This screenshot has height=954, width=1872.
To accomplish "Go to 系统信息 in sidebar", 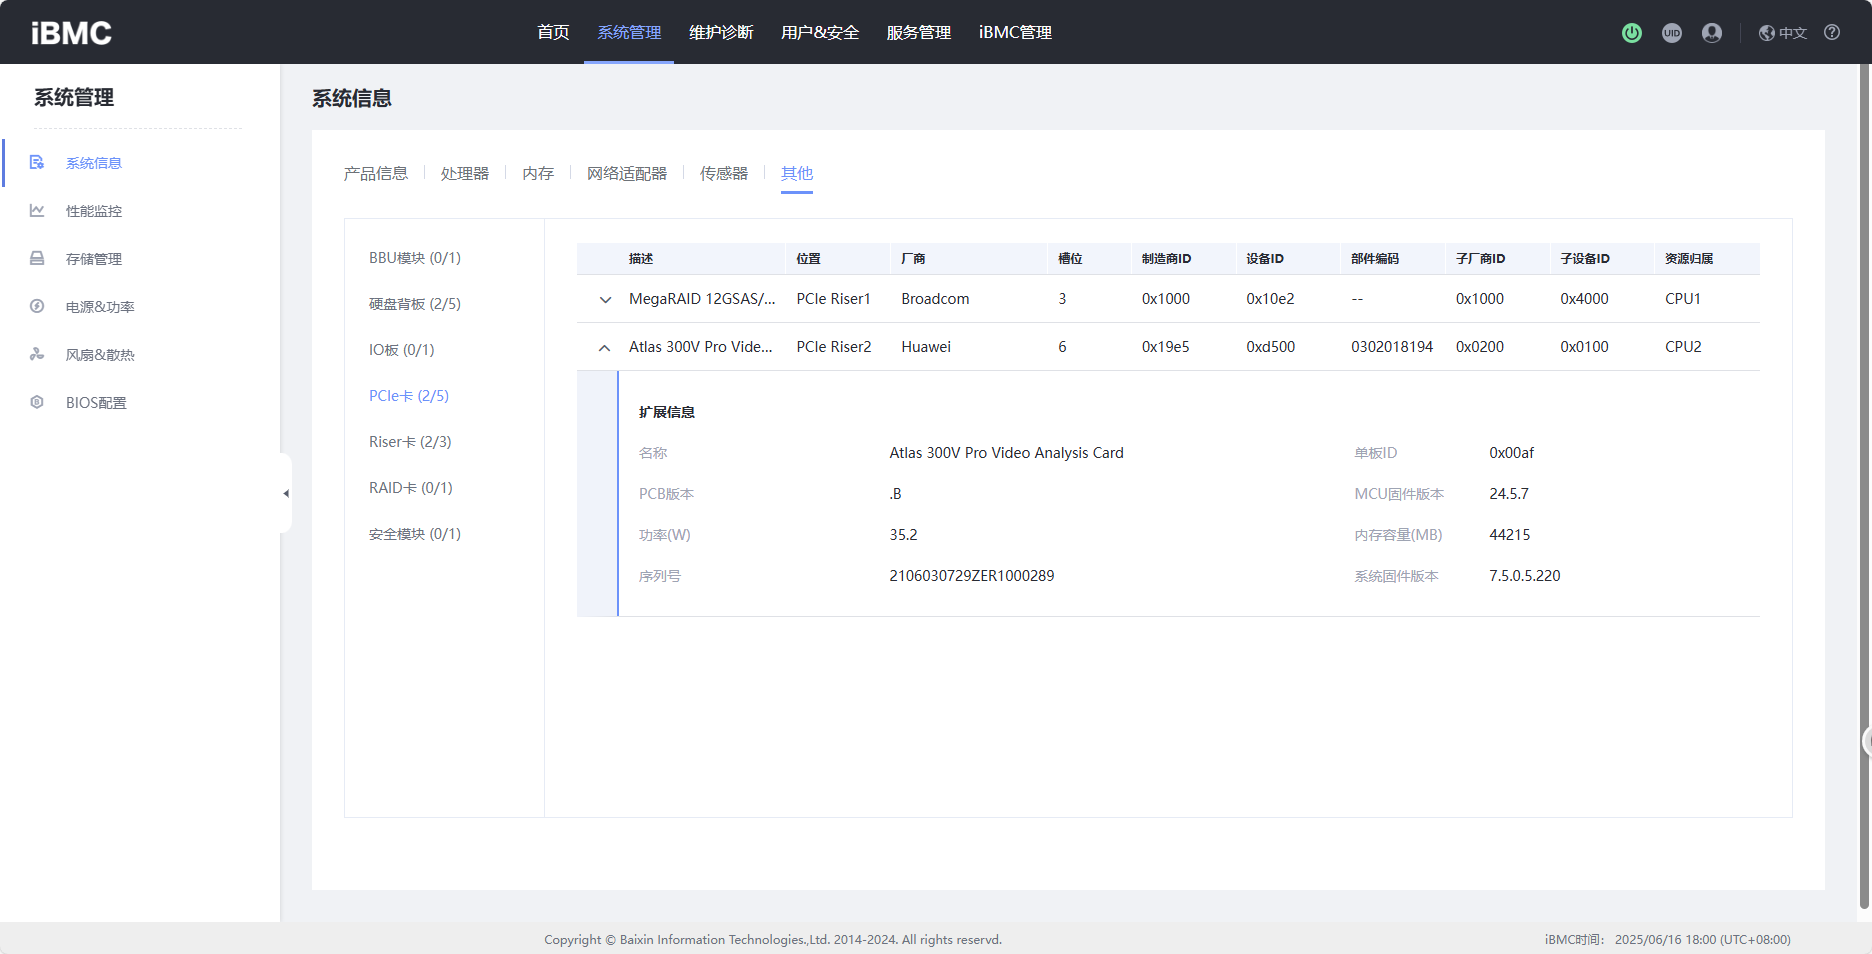I will pyautogui.click(x=94, y=163).
